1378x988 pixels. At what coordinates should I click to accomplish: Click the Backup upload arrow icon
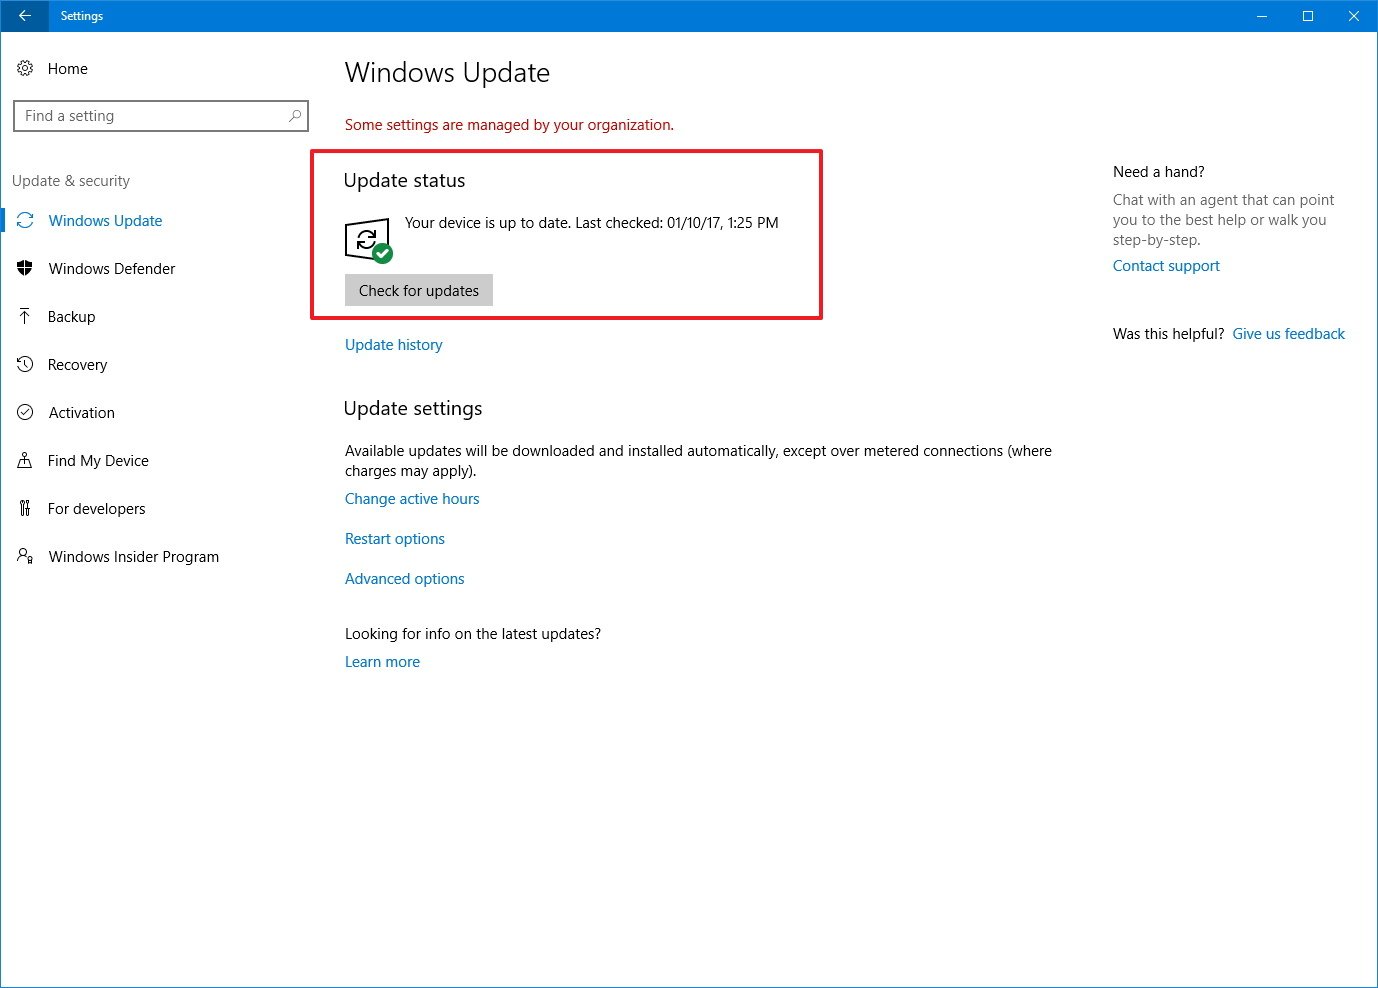tap(25, 316)
